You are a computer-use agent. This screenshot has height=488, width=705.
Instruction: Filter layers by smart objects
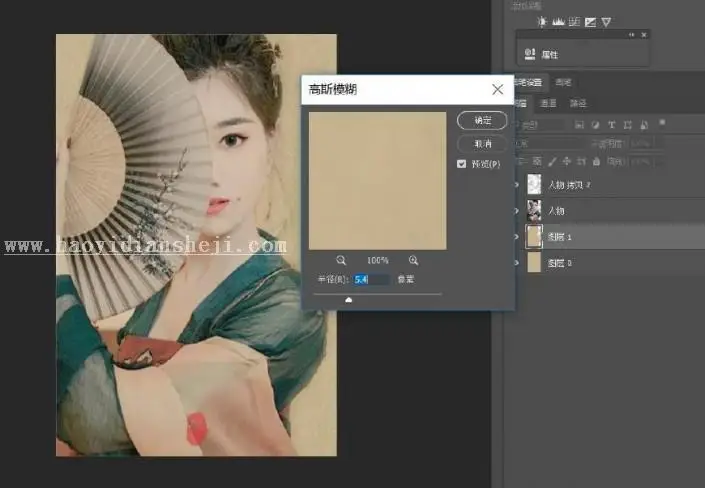644,125
